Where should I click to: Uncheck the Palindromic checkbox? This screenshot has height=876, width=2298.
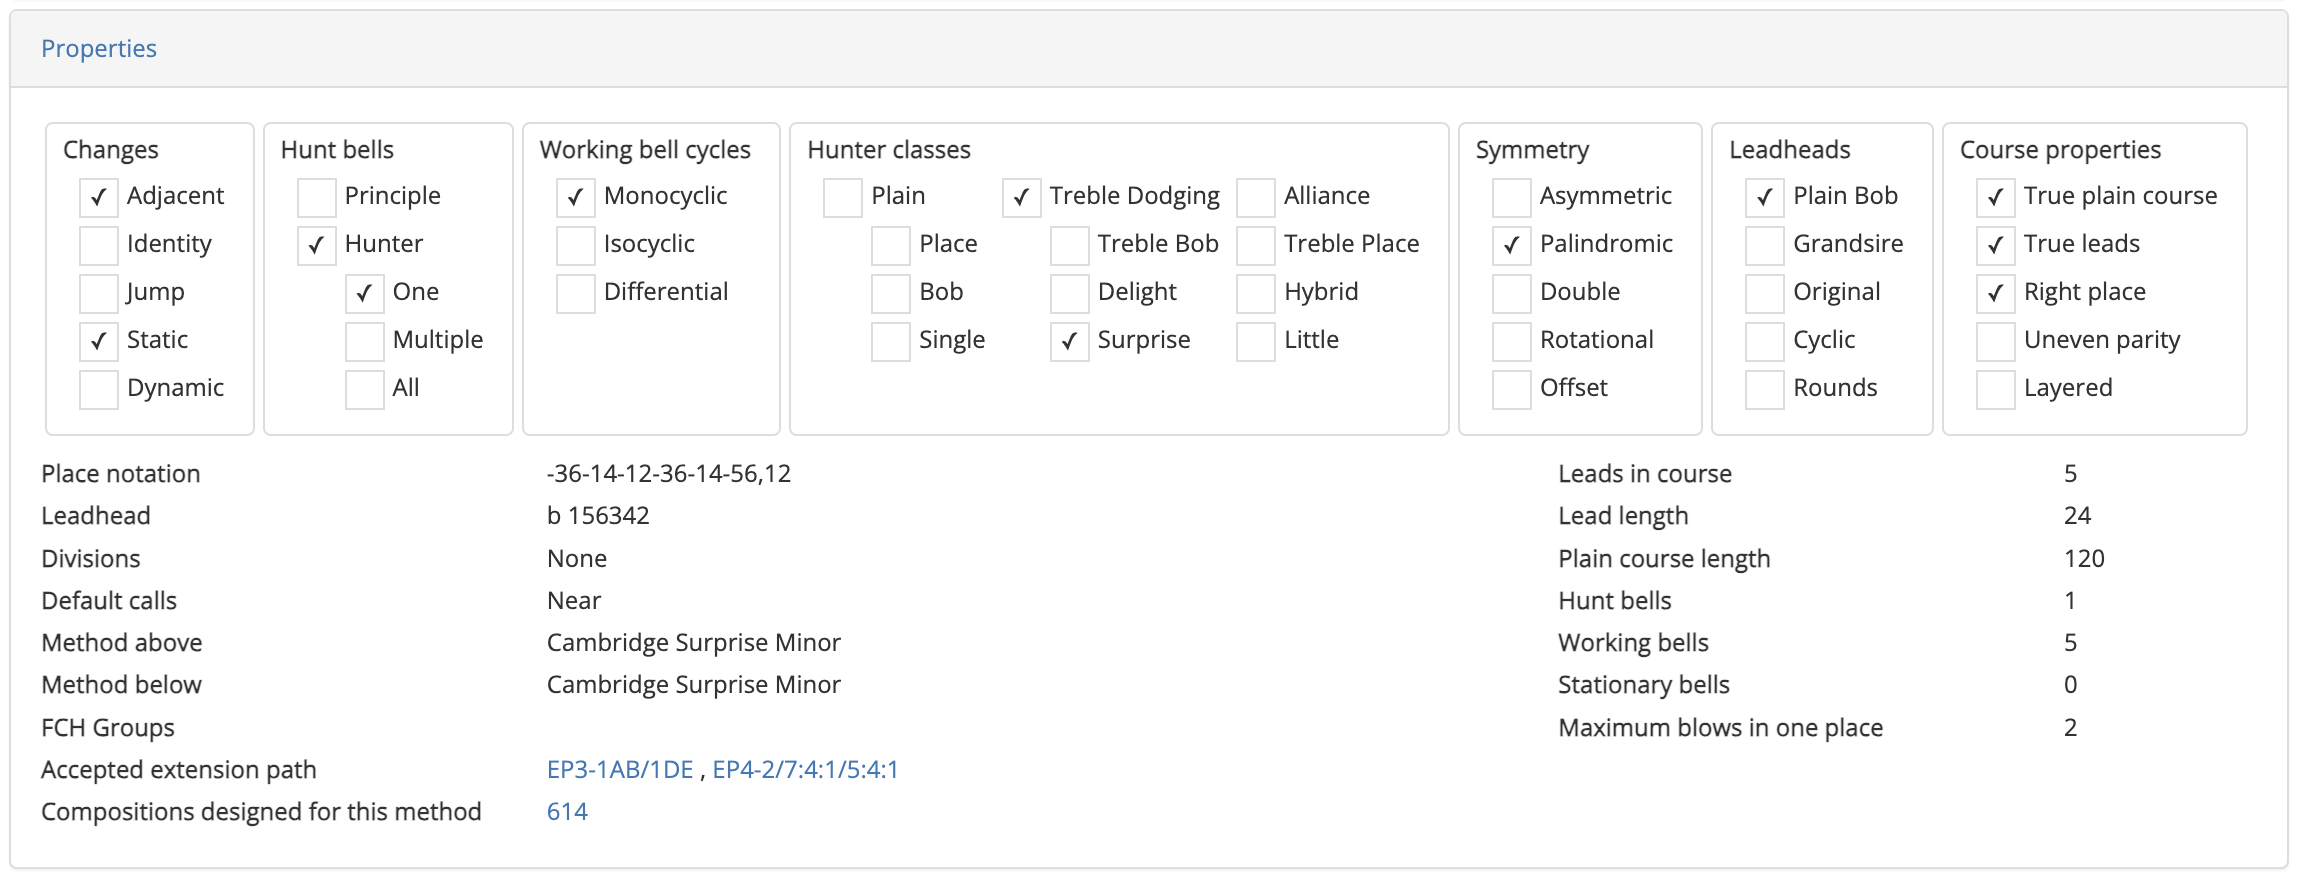coord(1512,245)
